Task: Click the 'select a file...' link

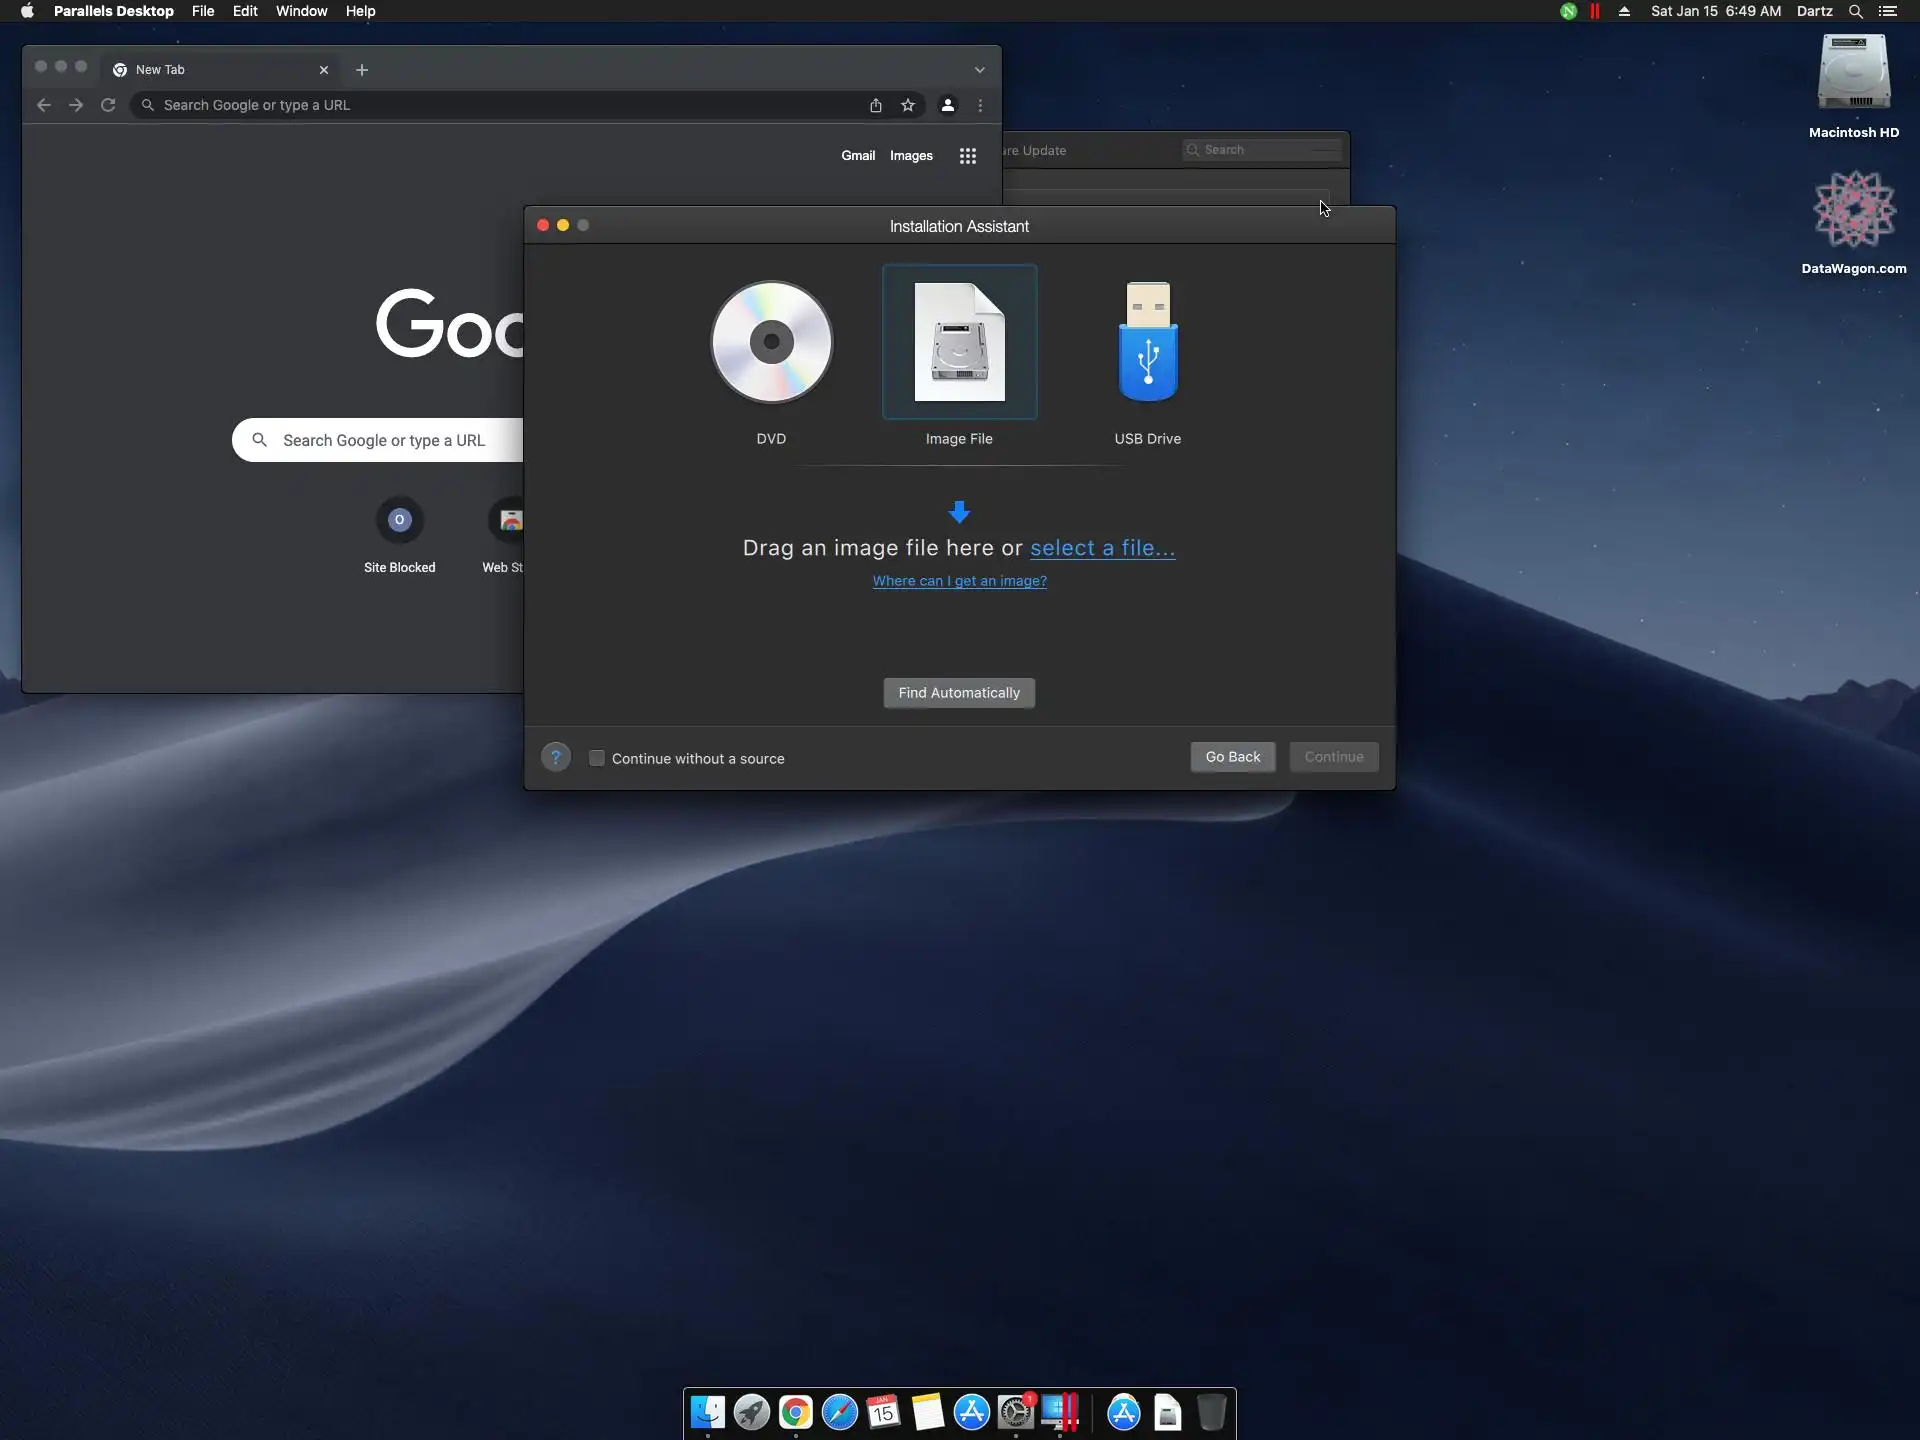Action: (x=1102, y=548)
